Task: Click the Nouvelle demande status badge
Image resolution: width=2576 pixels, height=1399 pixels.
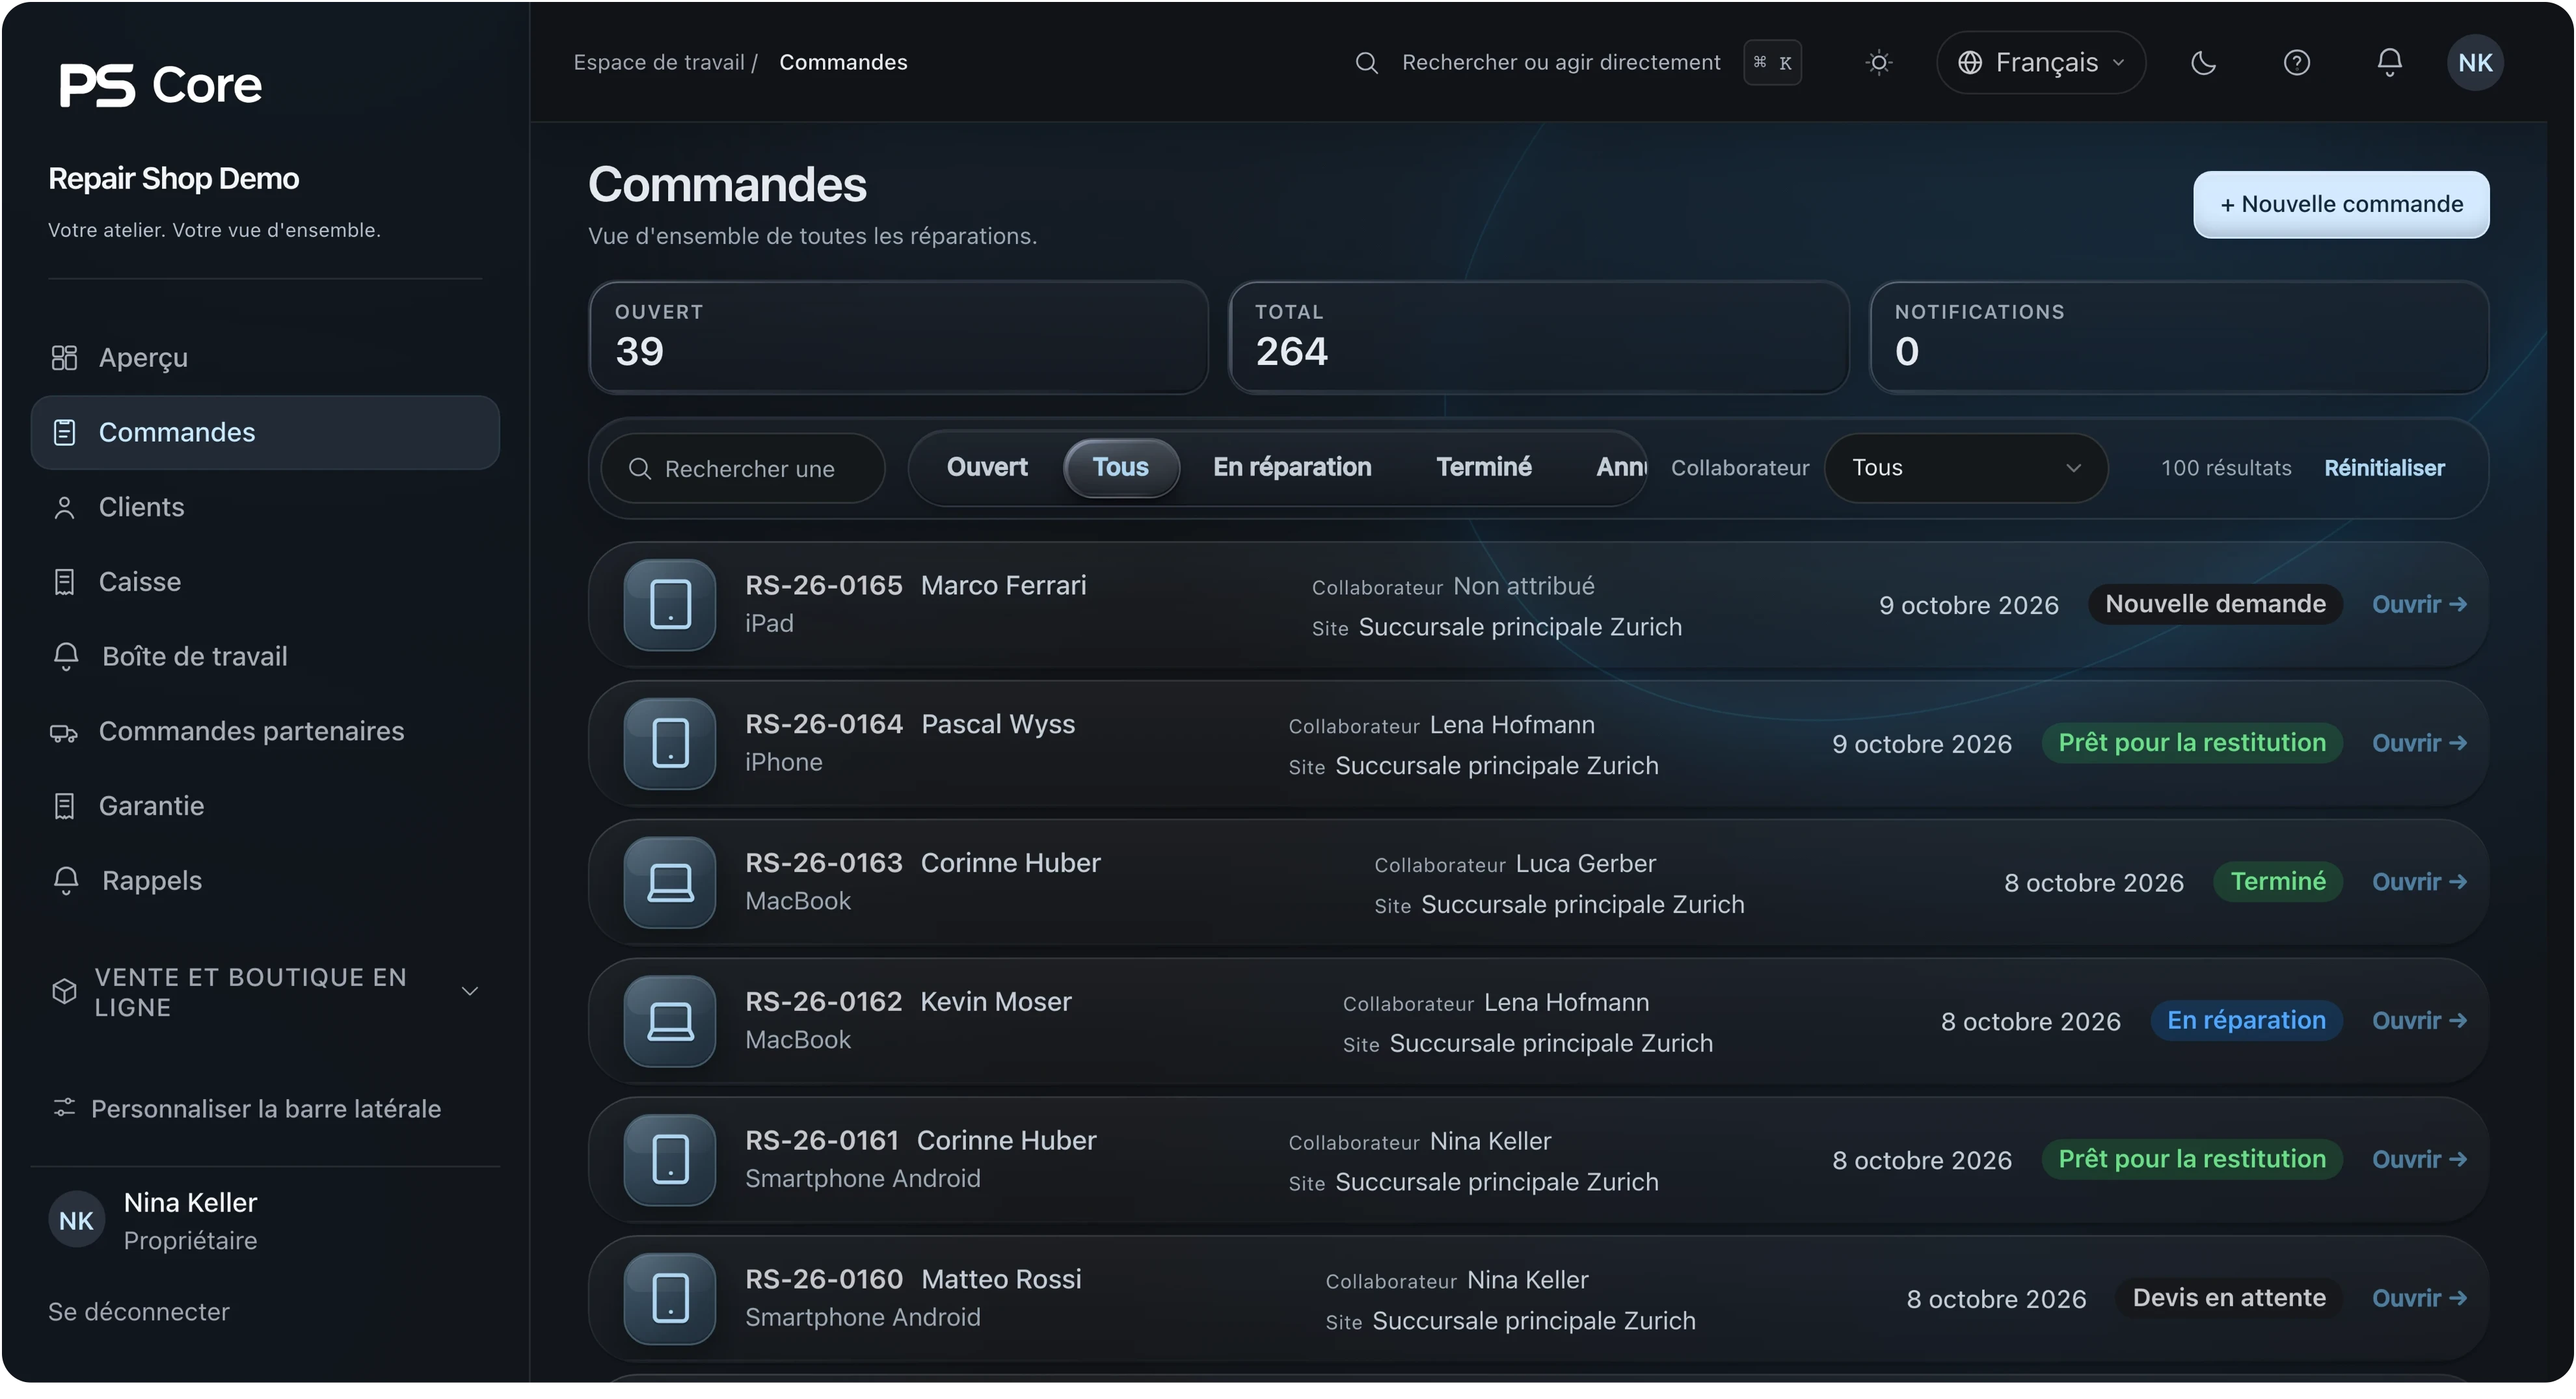Action: [2214, 605]
